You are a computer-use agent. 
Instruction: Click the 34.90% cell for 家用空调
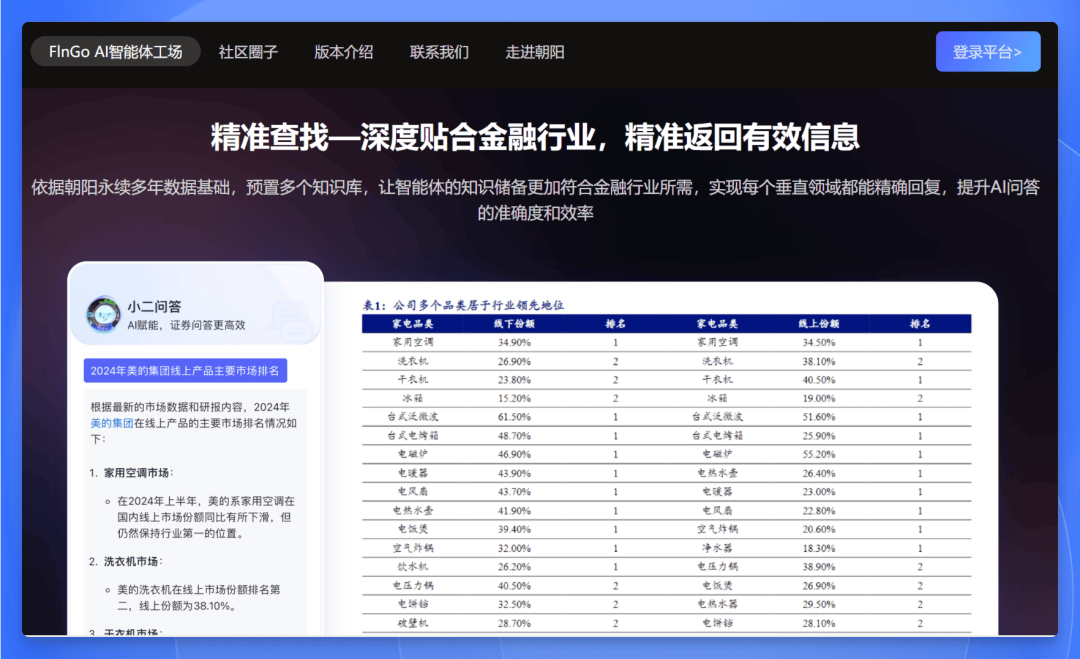(514, 342)
